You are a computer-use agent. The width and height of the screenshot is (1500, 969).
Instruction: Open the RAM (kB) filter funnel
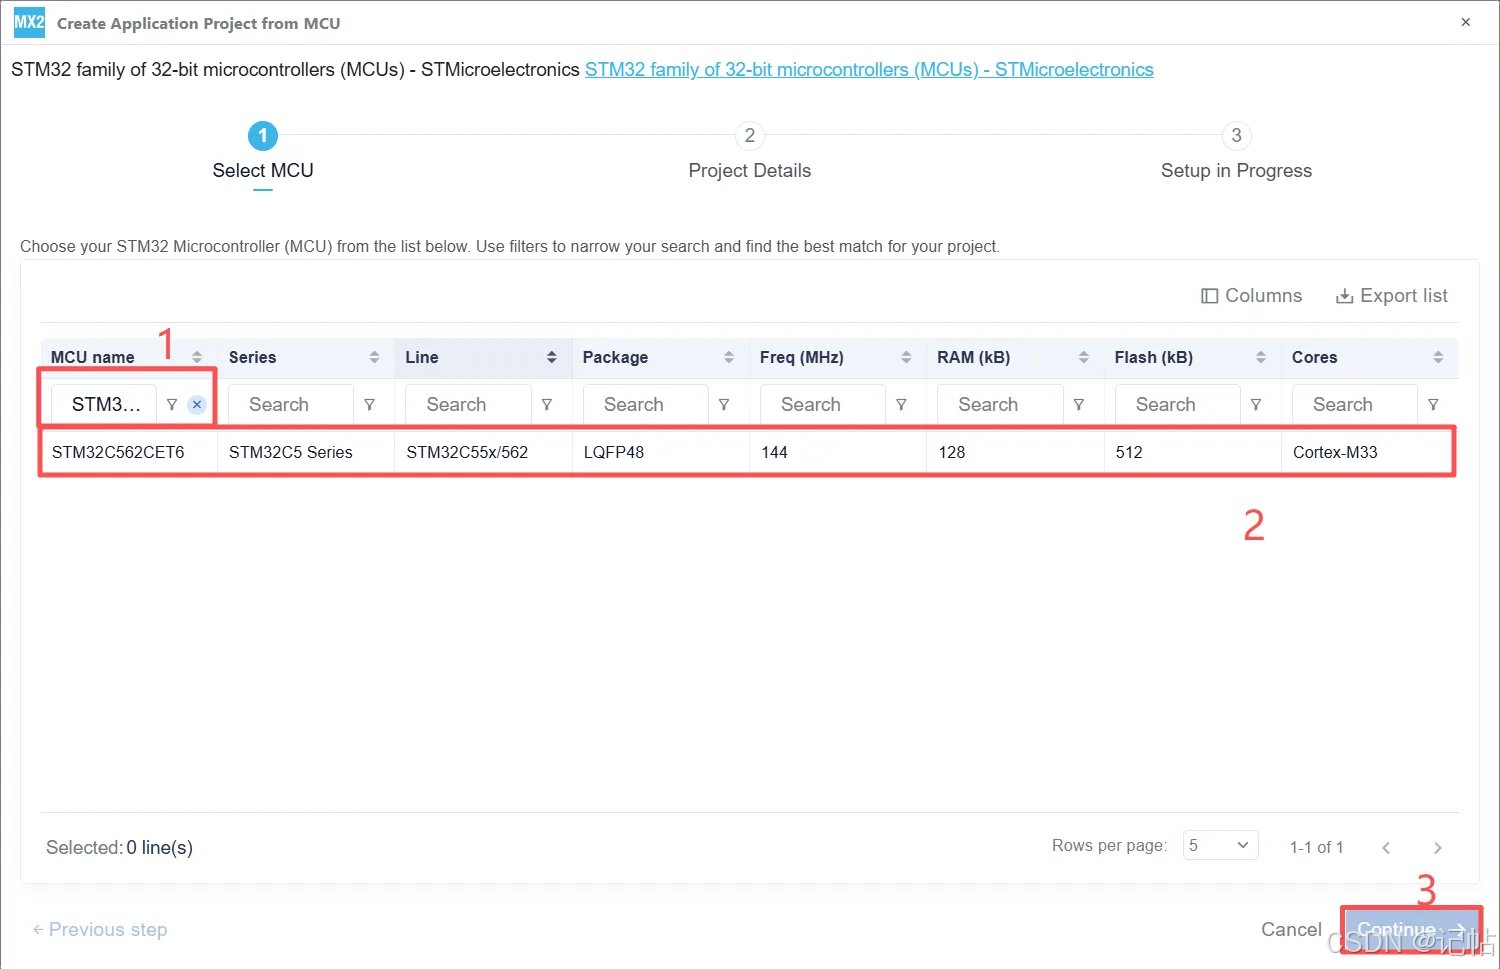[x=1079, y=404]
